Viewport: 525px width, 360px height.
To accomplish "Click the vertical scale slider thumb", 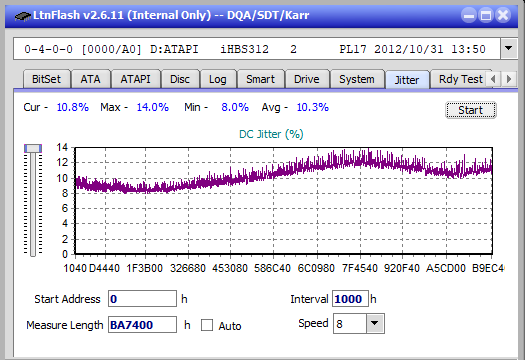I will [x=33, y=148].
